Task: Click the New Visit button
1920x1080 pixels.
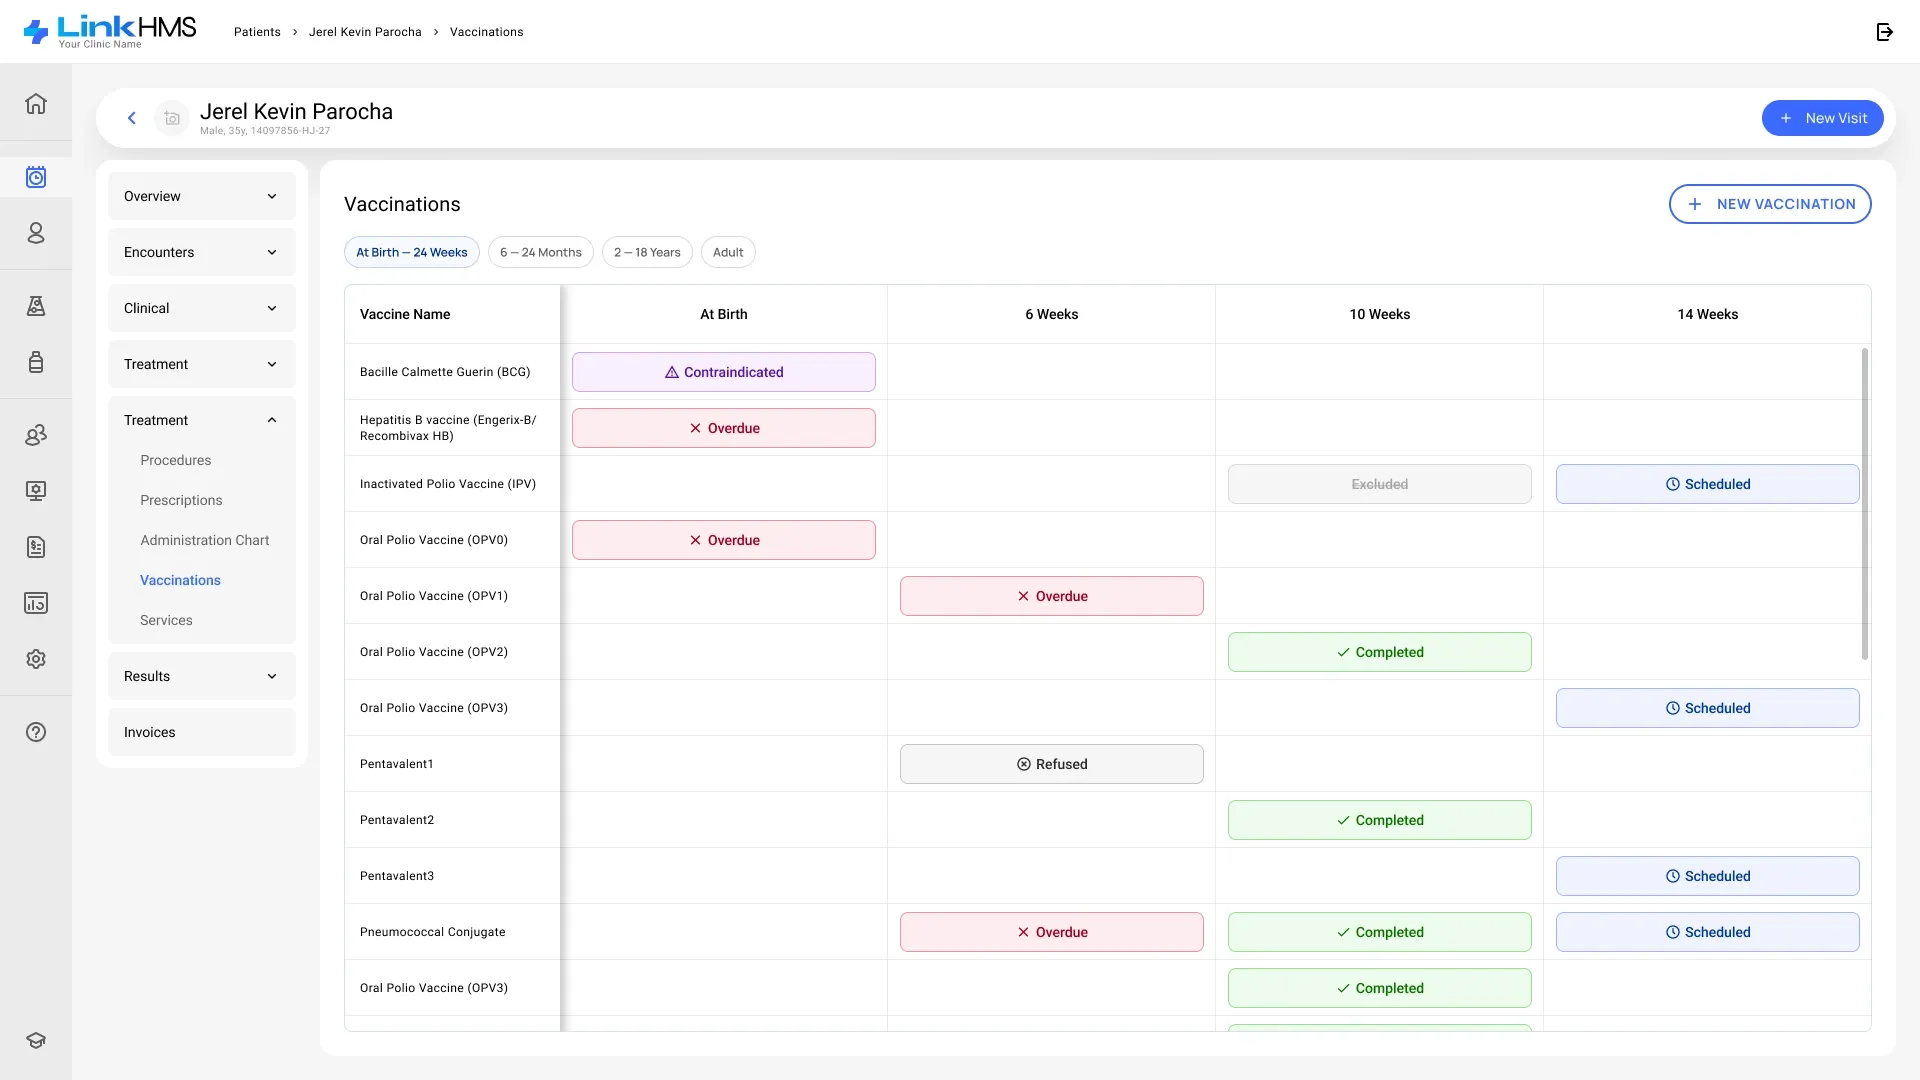Action: pos(1823,118)
